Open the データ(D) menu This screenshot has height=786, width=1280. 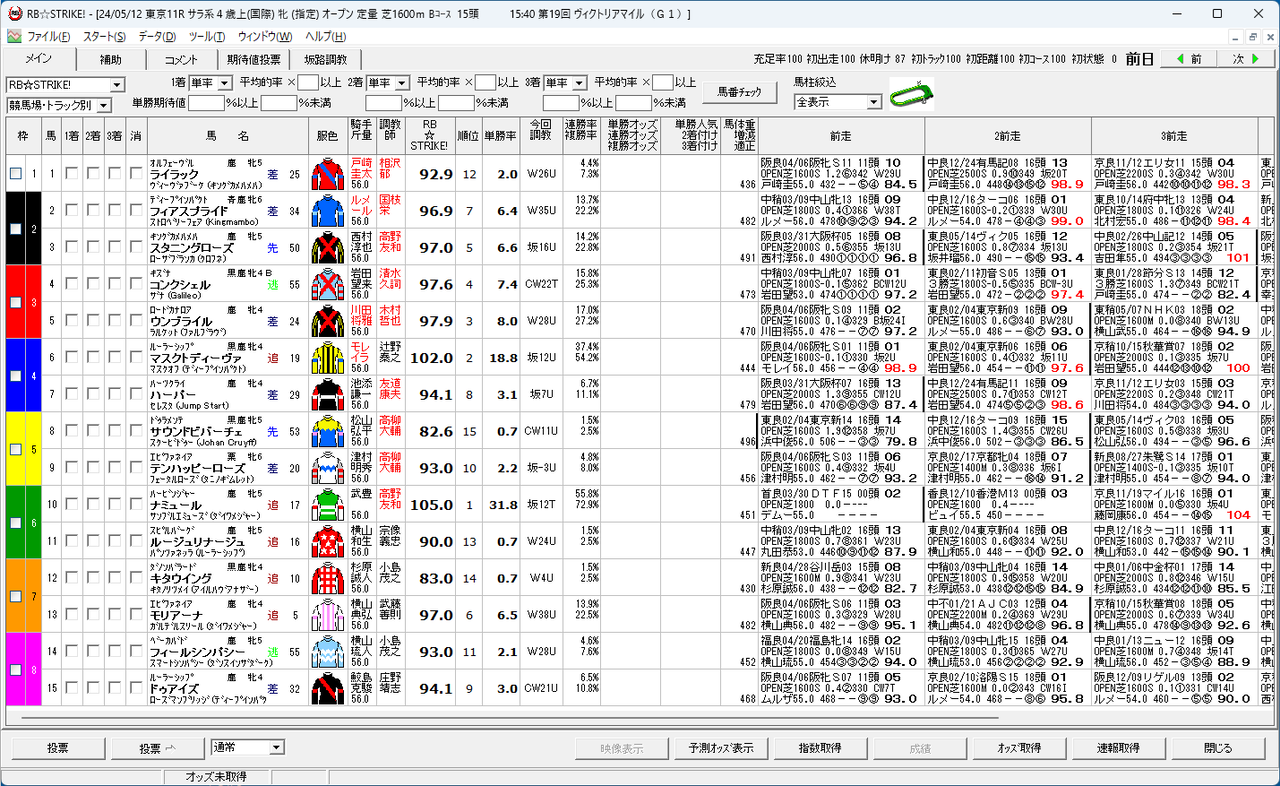[x=157, y=37]
